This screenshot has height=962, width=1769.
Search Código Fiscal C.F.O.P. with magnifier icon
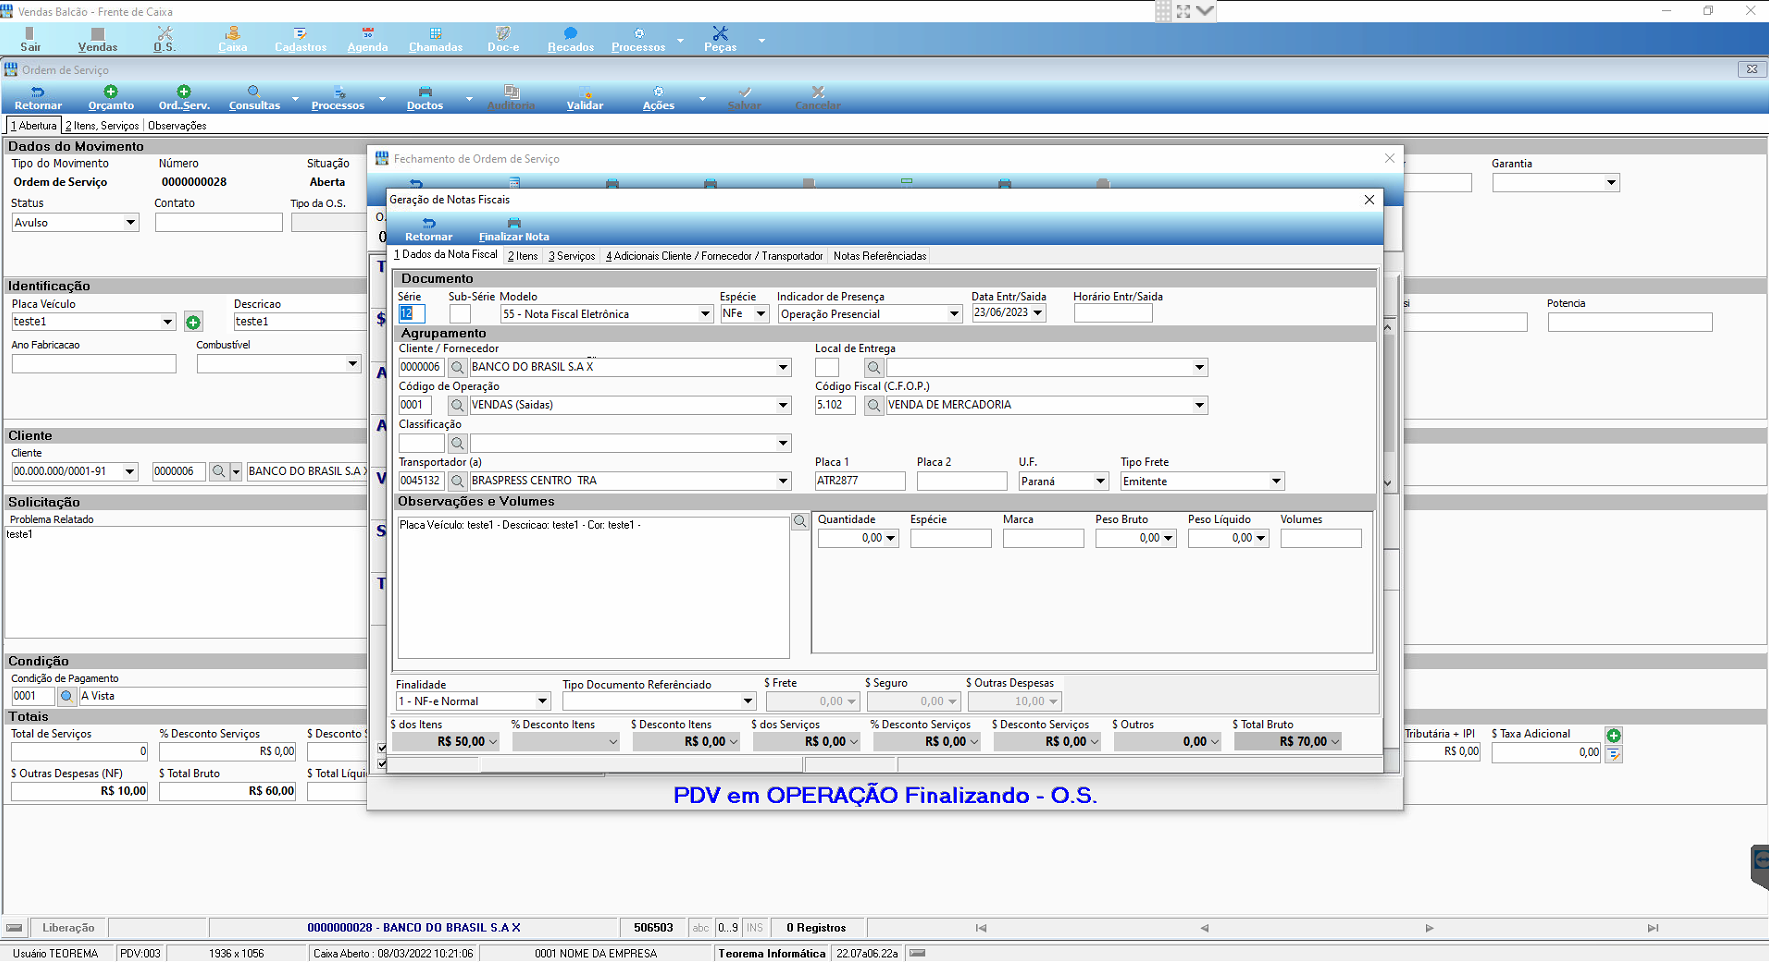873,406
